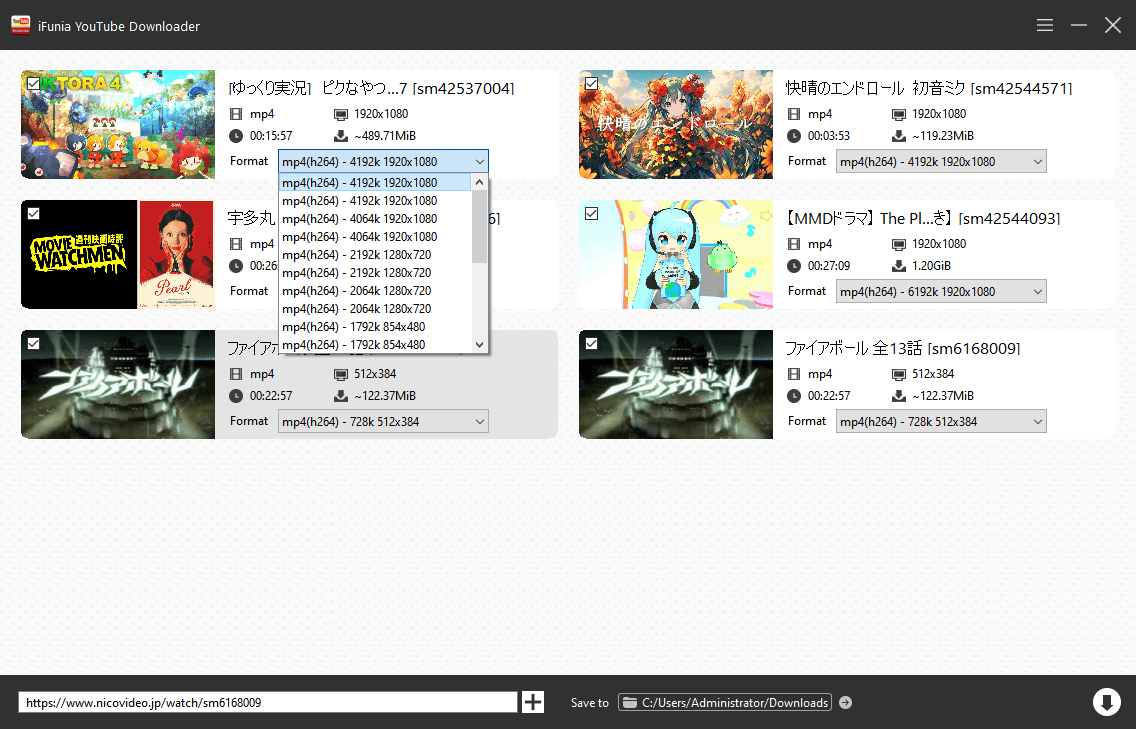1136x729 pixels.
Task: Click the iFunia YouTube Downloader app logo
Action: coord(20,25)
